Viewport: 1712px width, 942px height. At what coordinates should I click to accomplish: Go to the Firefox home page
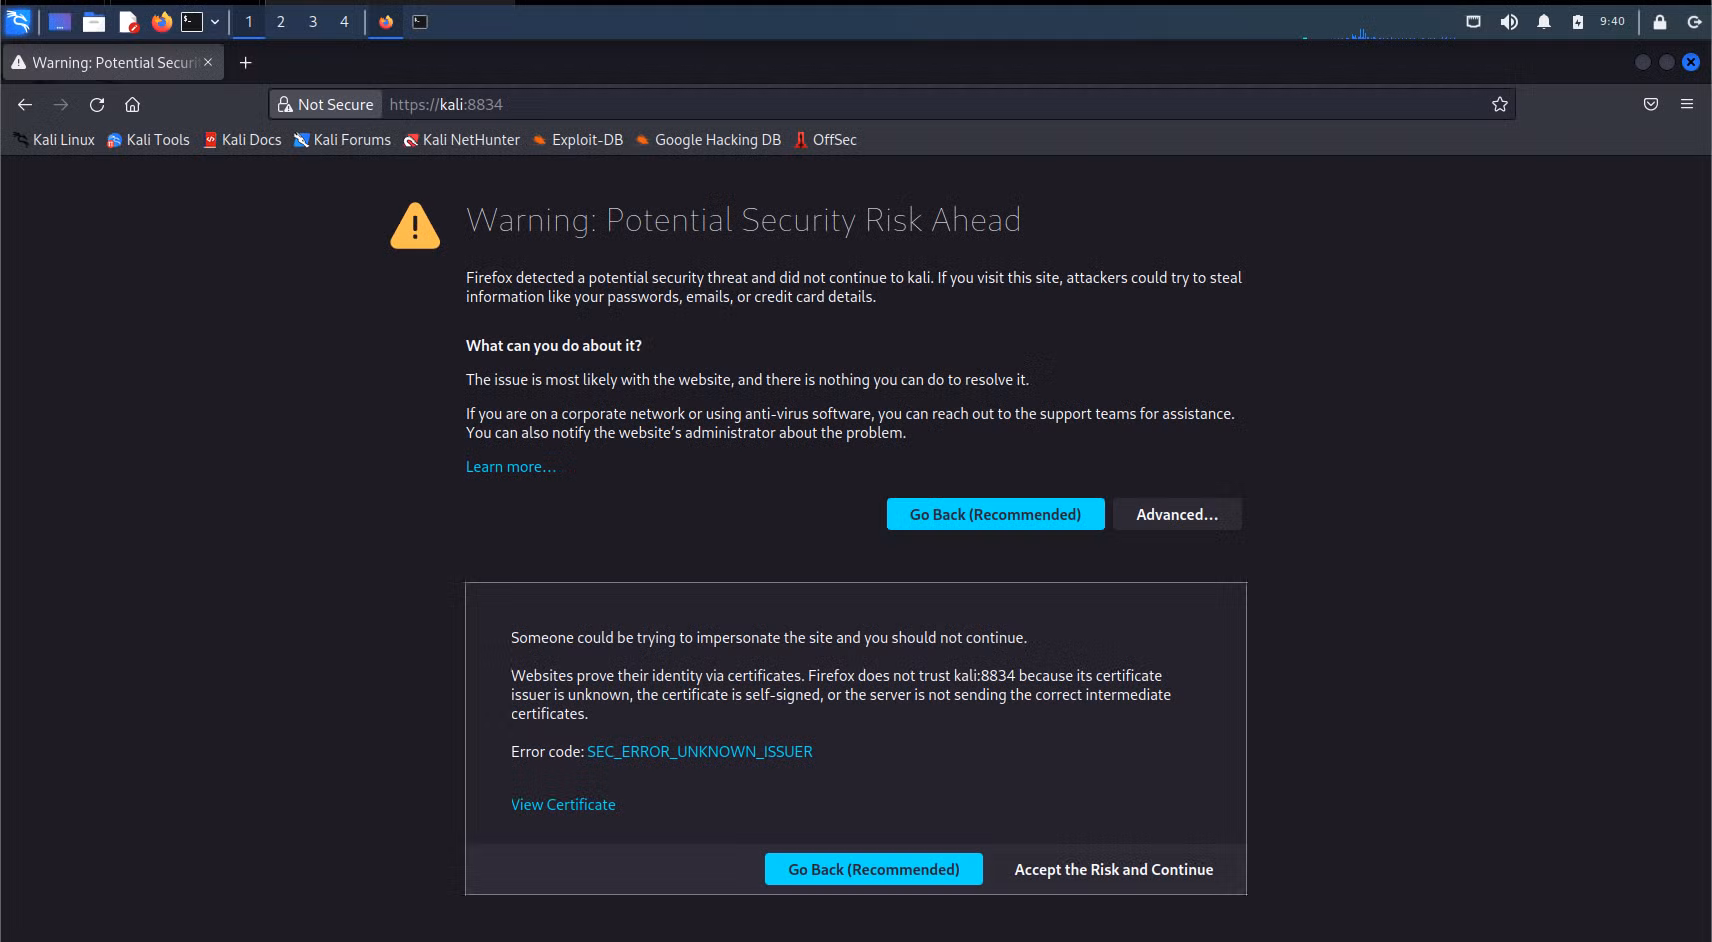pyautogui.click(x=132, y=104)
